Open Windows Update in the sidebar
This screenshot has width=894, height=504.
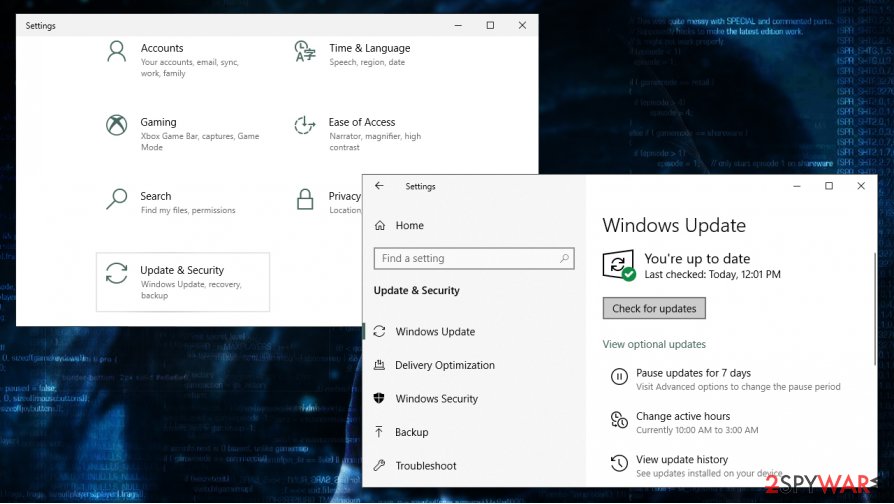[x=435, y=331]
